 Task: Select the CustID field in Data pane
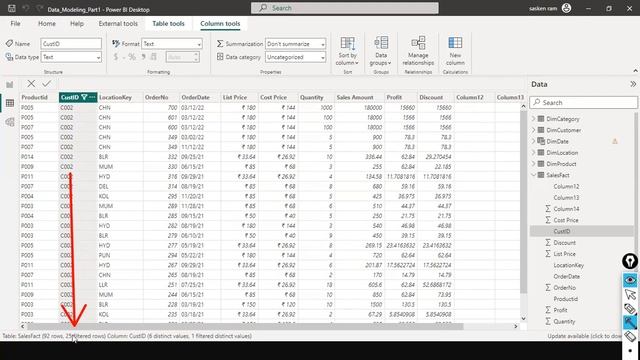coord(561,231)
